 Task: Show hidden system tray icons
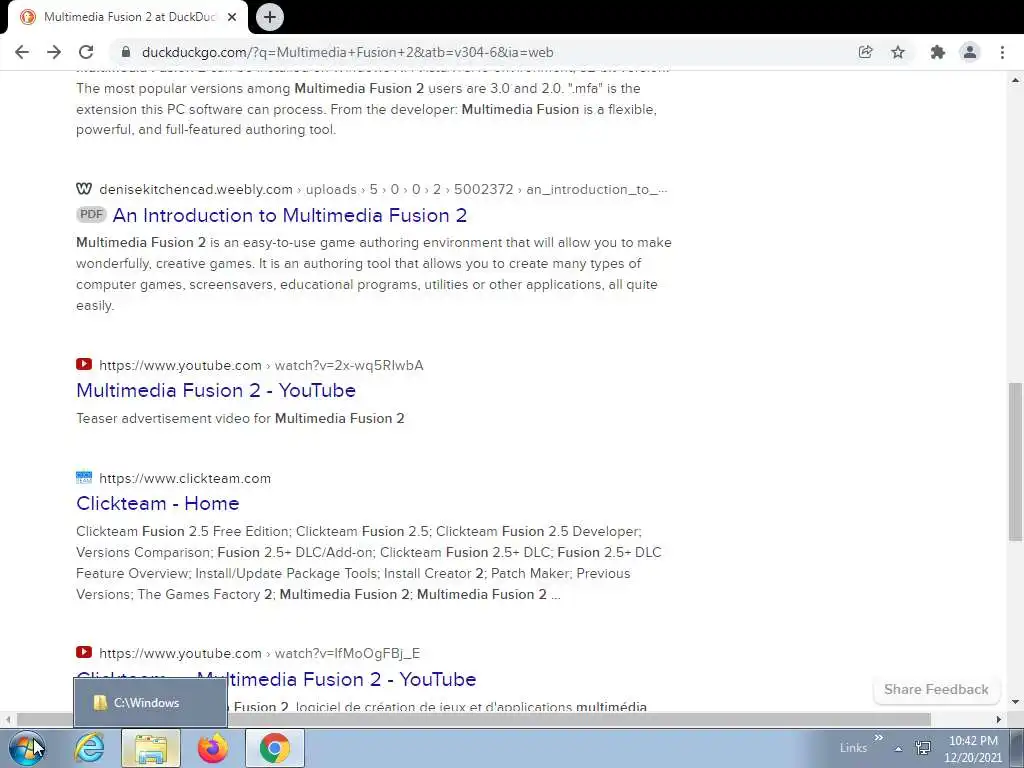coord(899,749)
